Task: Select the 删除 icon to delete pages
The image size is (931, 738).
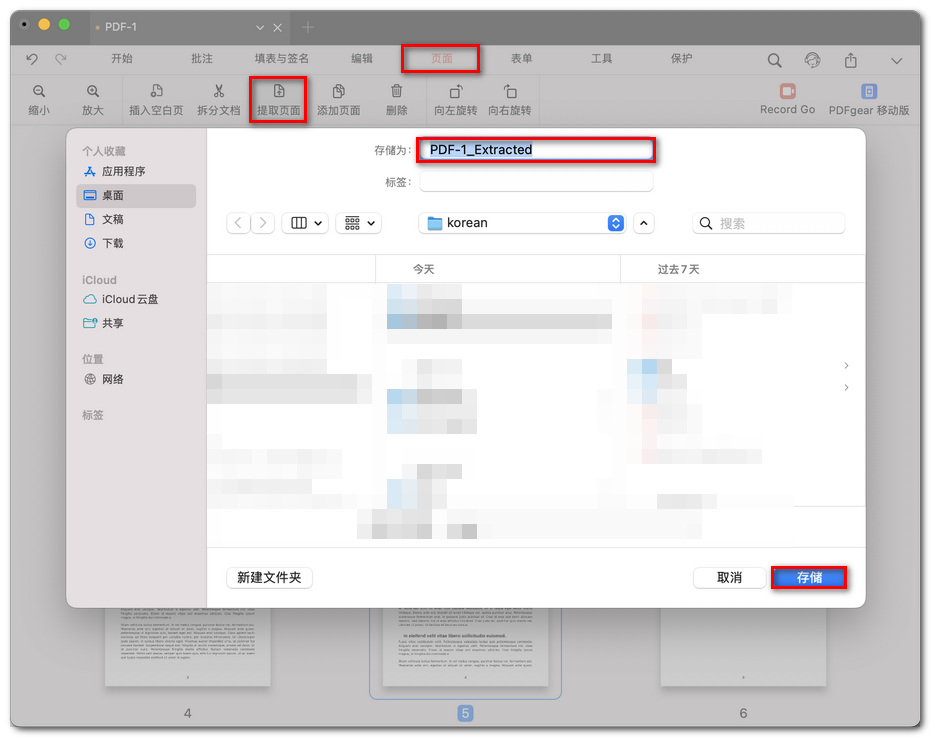Action: point(396,98)
